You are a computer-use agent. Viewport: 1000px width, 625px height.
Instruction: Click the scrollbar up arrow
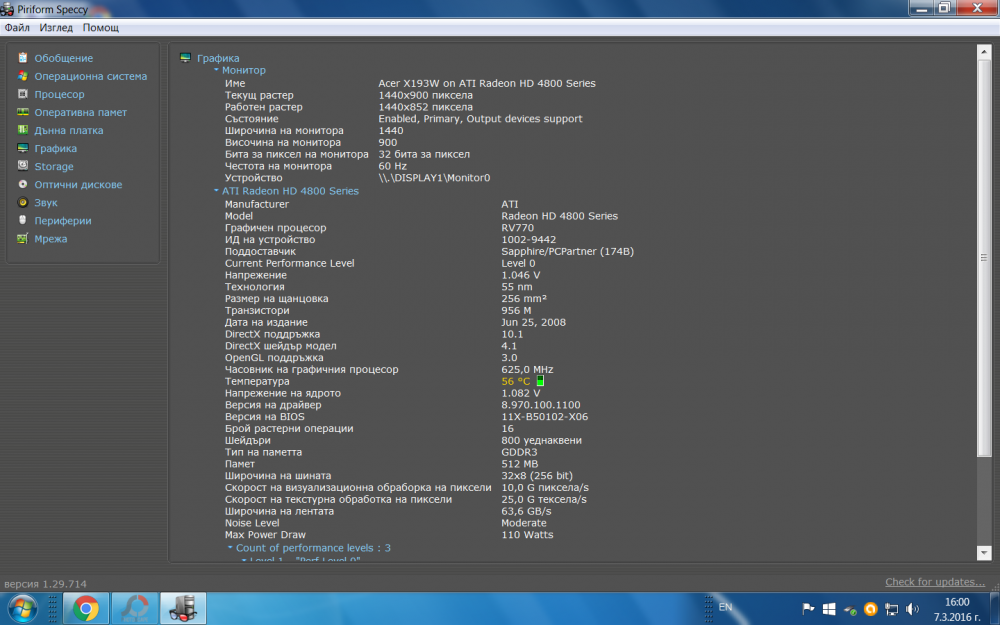(983, 51)
